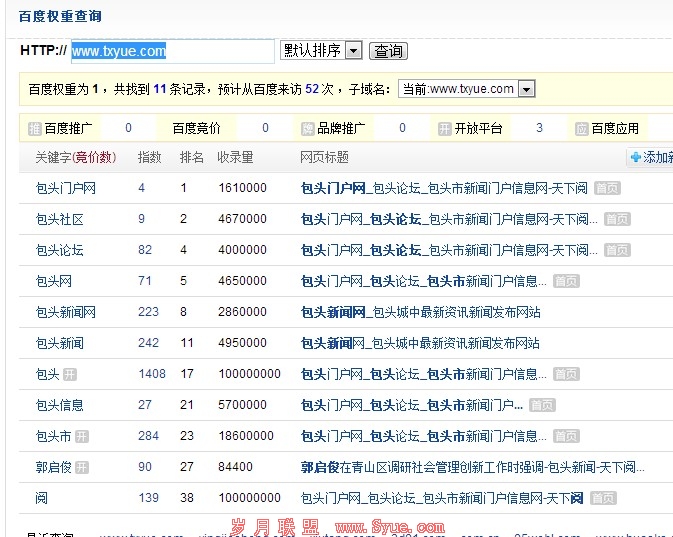
Task: Sort by 关键字(竞价数) column header
Action: tap(76, 158)
